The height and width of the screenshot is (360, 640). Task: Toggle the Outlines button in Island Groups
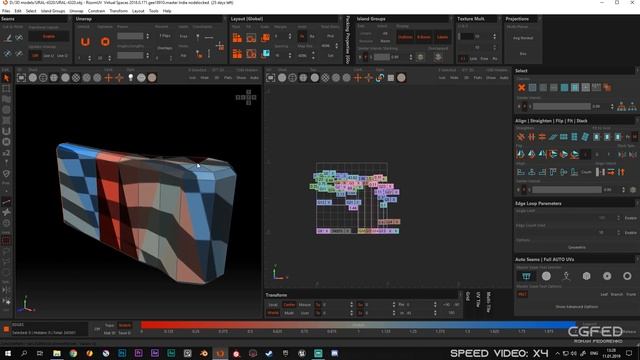pyautogui.click(x=405, y=37)
